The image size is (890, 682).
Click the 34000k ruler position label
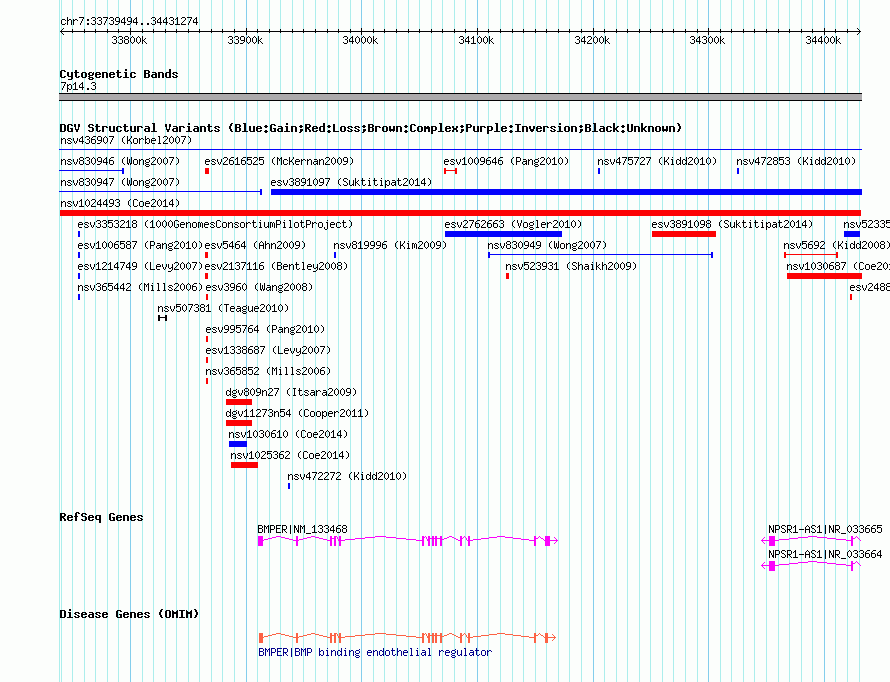pos(360,40)
